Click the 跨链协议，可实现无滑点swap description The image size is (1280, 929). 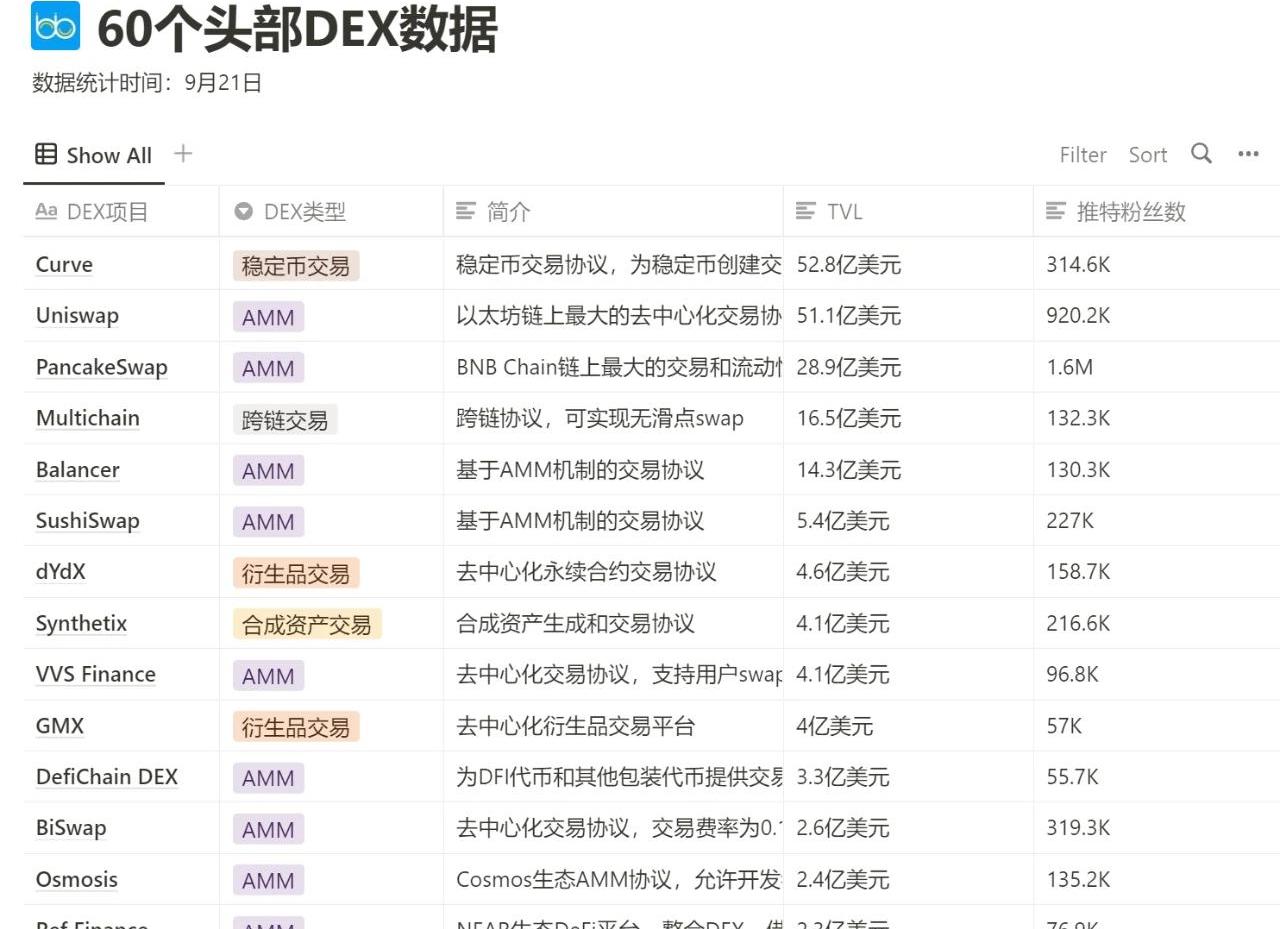tap(600, 418)
